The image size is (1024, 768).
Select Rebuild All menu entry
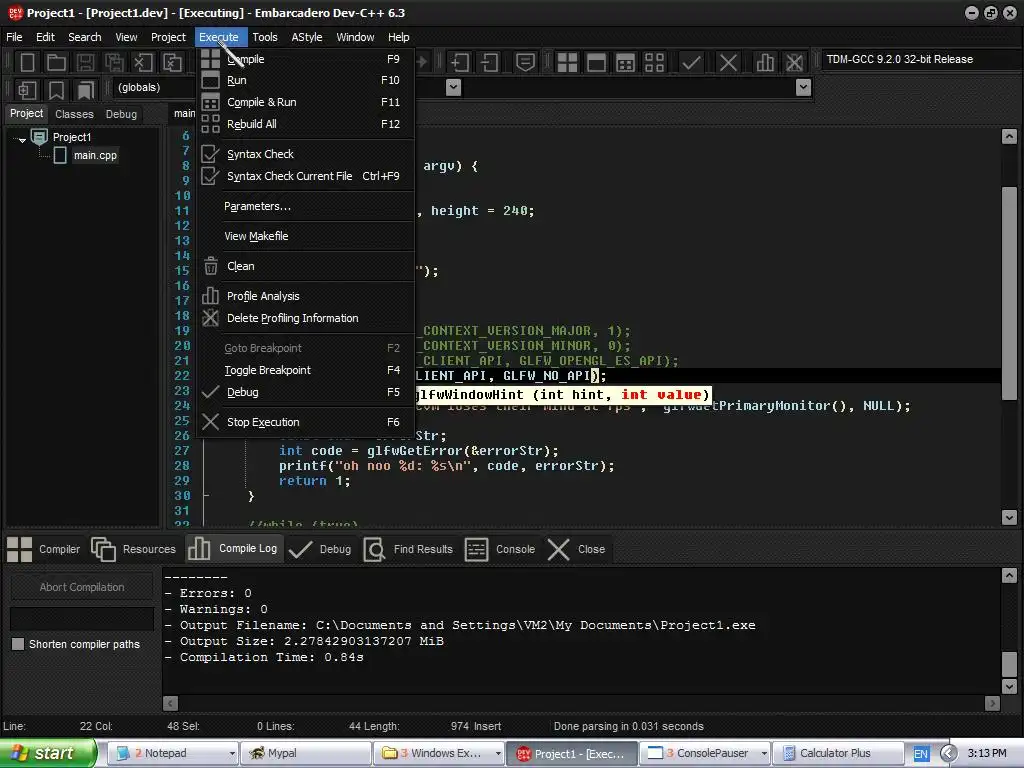(x=306, y=124)
